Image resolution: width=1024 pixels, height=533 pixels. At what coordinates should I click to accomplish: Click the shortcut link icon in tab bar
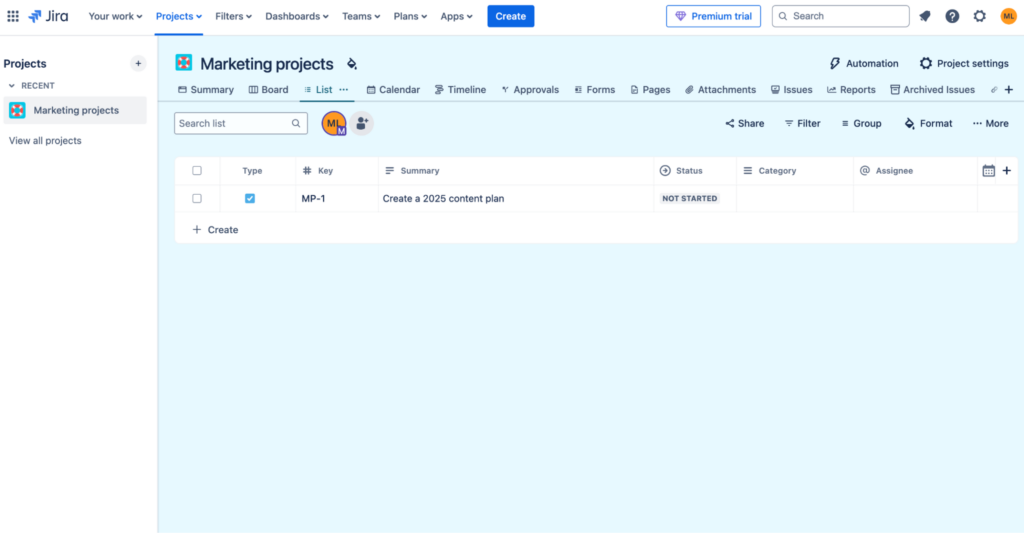tap(994, 89)
